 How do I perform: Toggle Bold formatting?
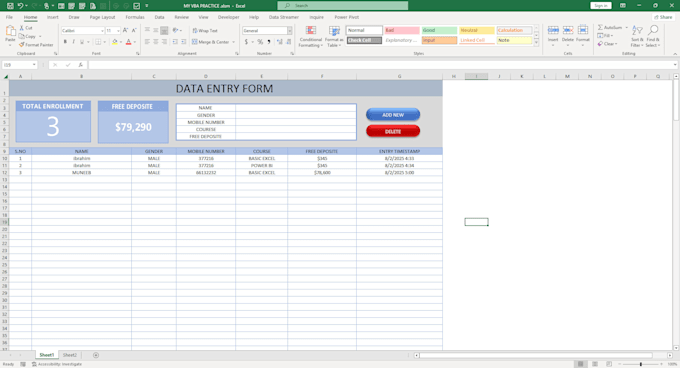(65, 42)
